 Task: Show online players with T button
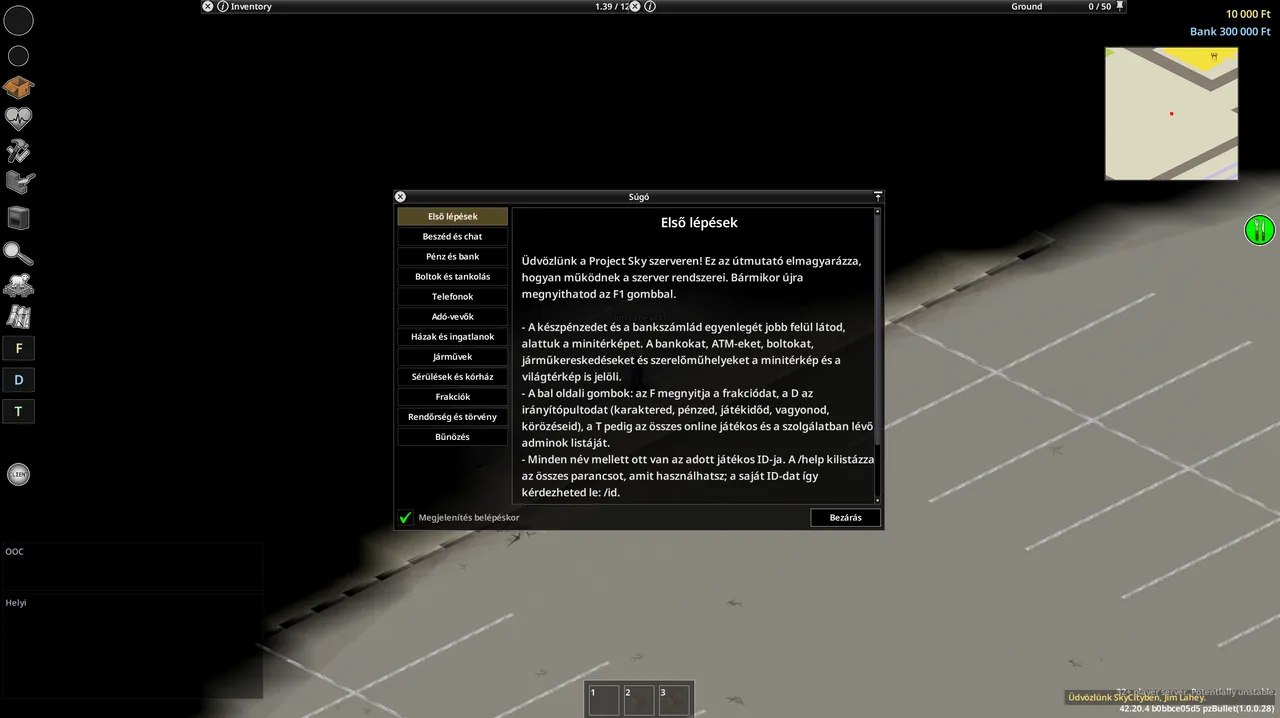click(x=18, y=411)
